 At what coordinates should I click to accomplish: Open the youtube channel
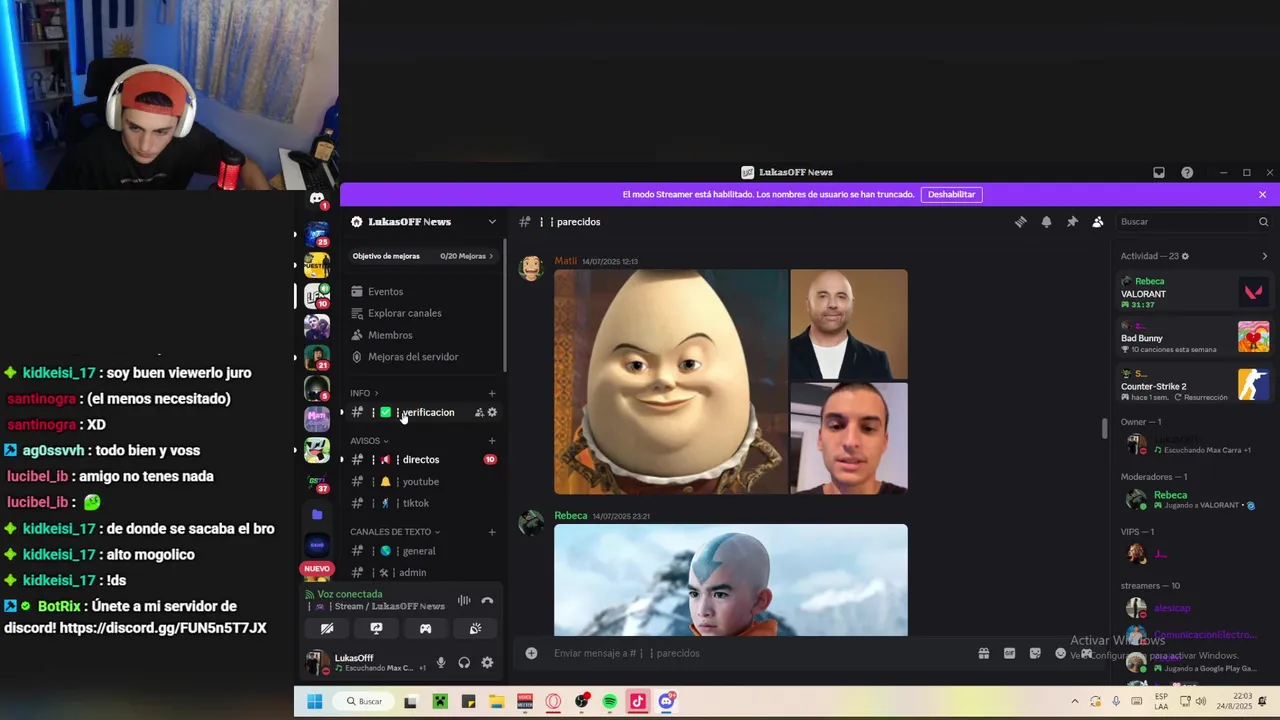[x=423, y=482]
